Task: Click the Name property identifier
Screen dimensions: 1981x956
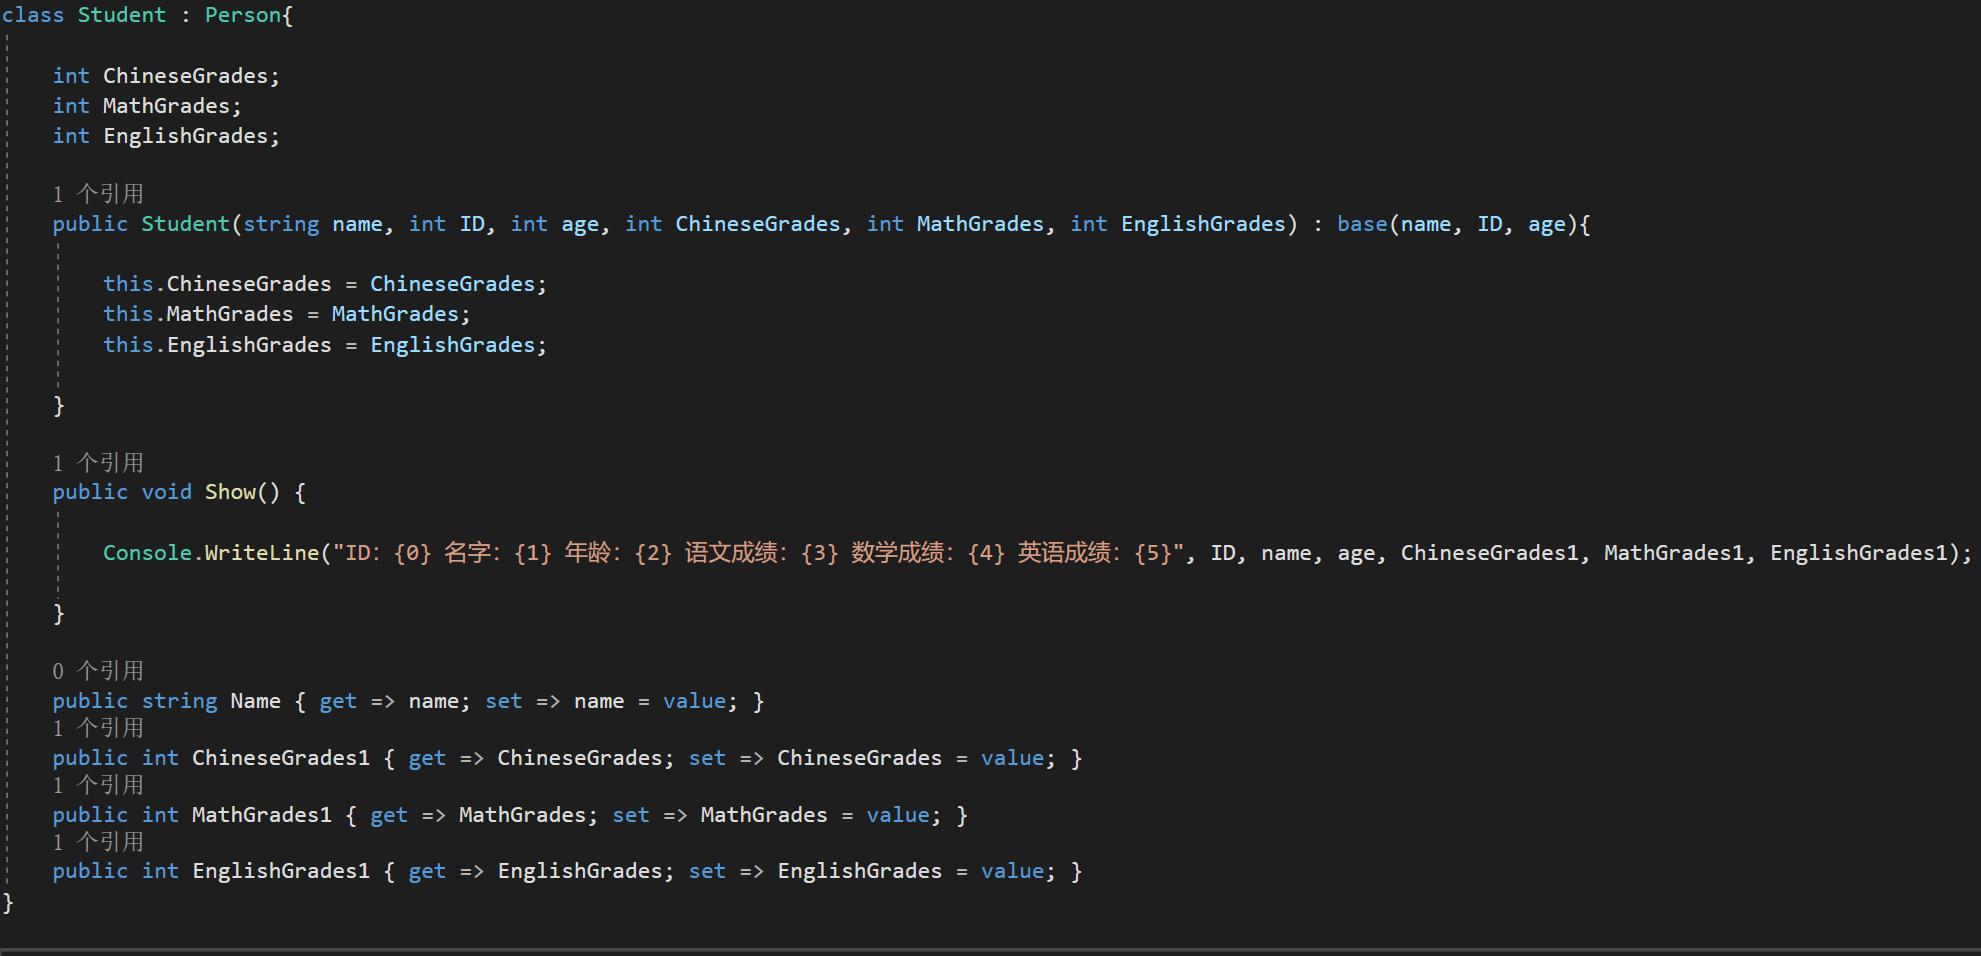Action: tap(255, 701)
